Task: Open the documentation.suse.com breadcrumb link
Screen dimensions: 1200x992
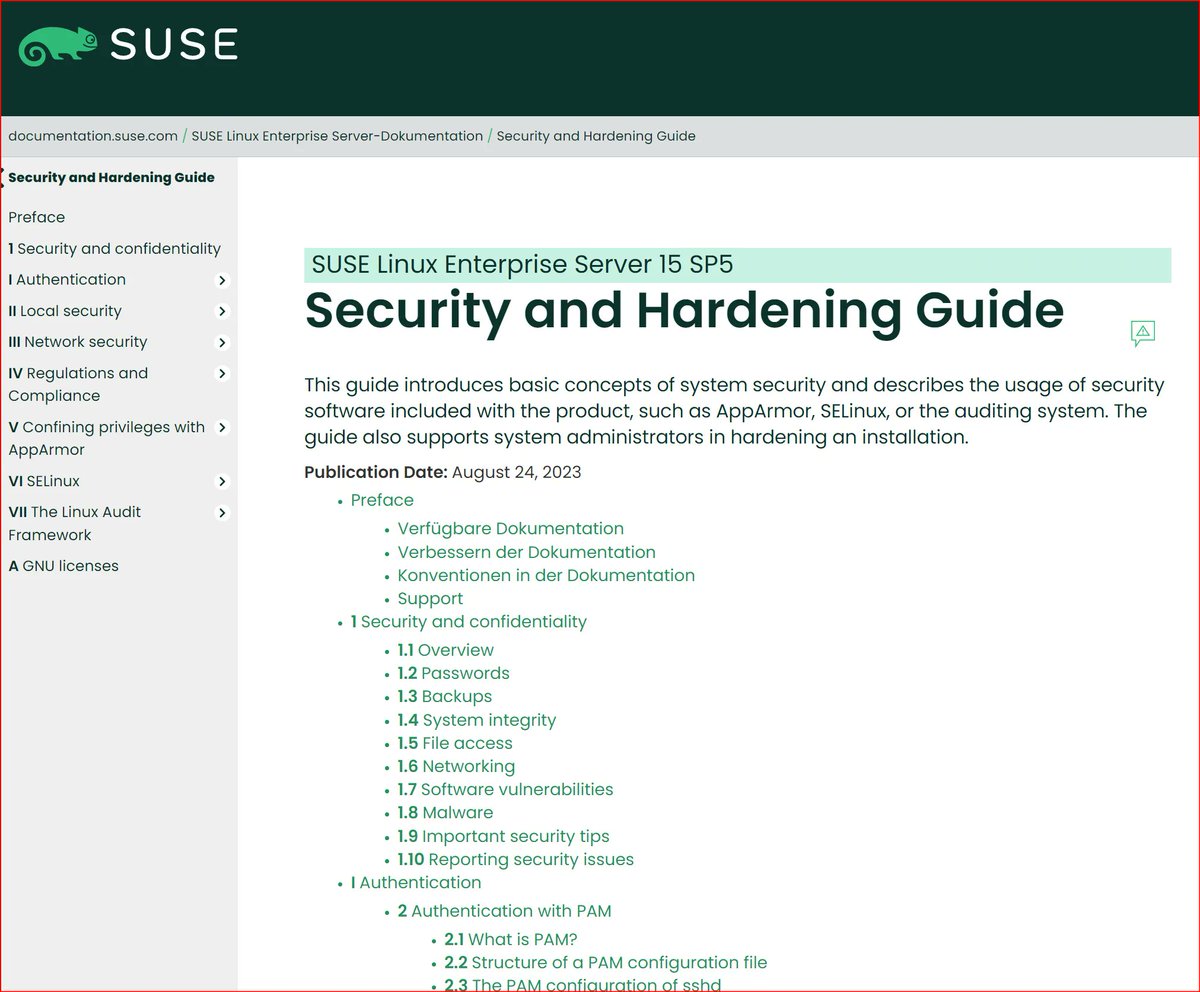Action: click(x=92, y=136)
